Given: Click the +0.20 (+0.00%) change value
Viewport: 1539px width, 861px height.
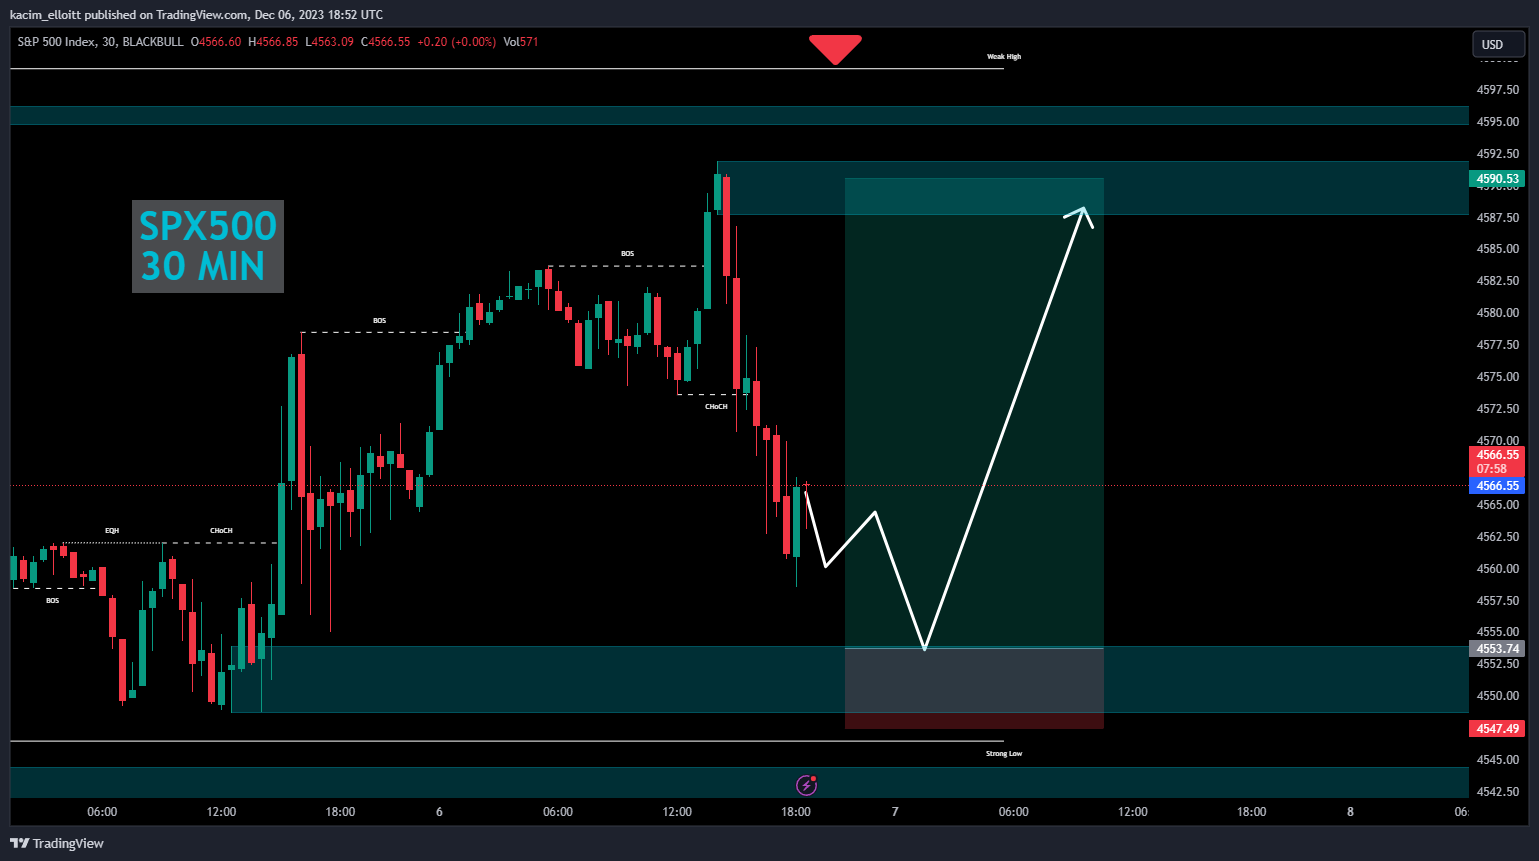Looking at the screenshot, I should point(456,42).
